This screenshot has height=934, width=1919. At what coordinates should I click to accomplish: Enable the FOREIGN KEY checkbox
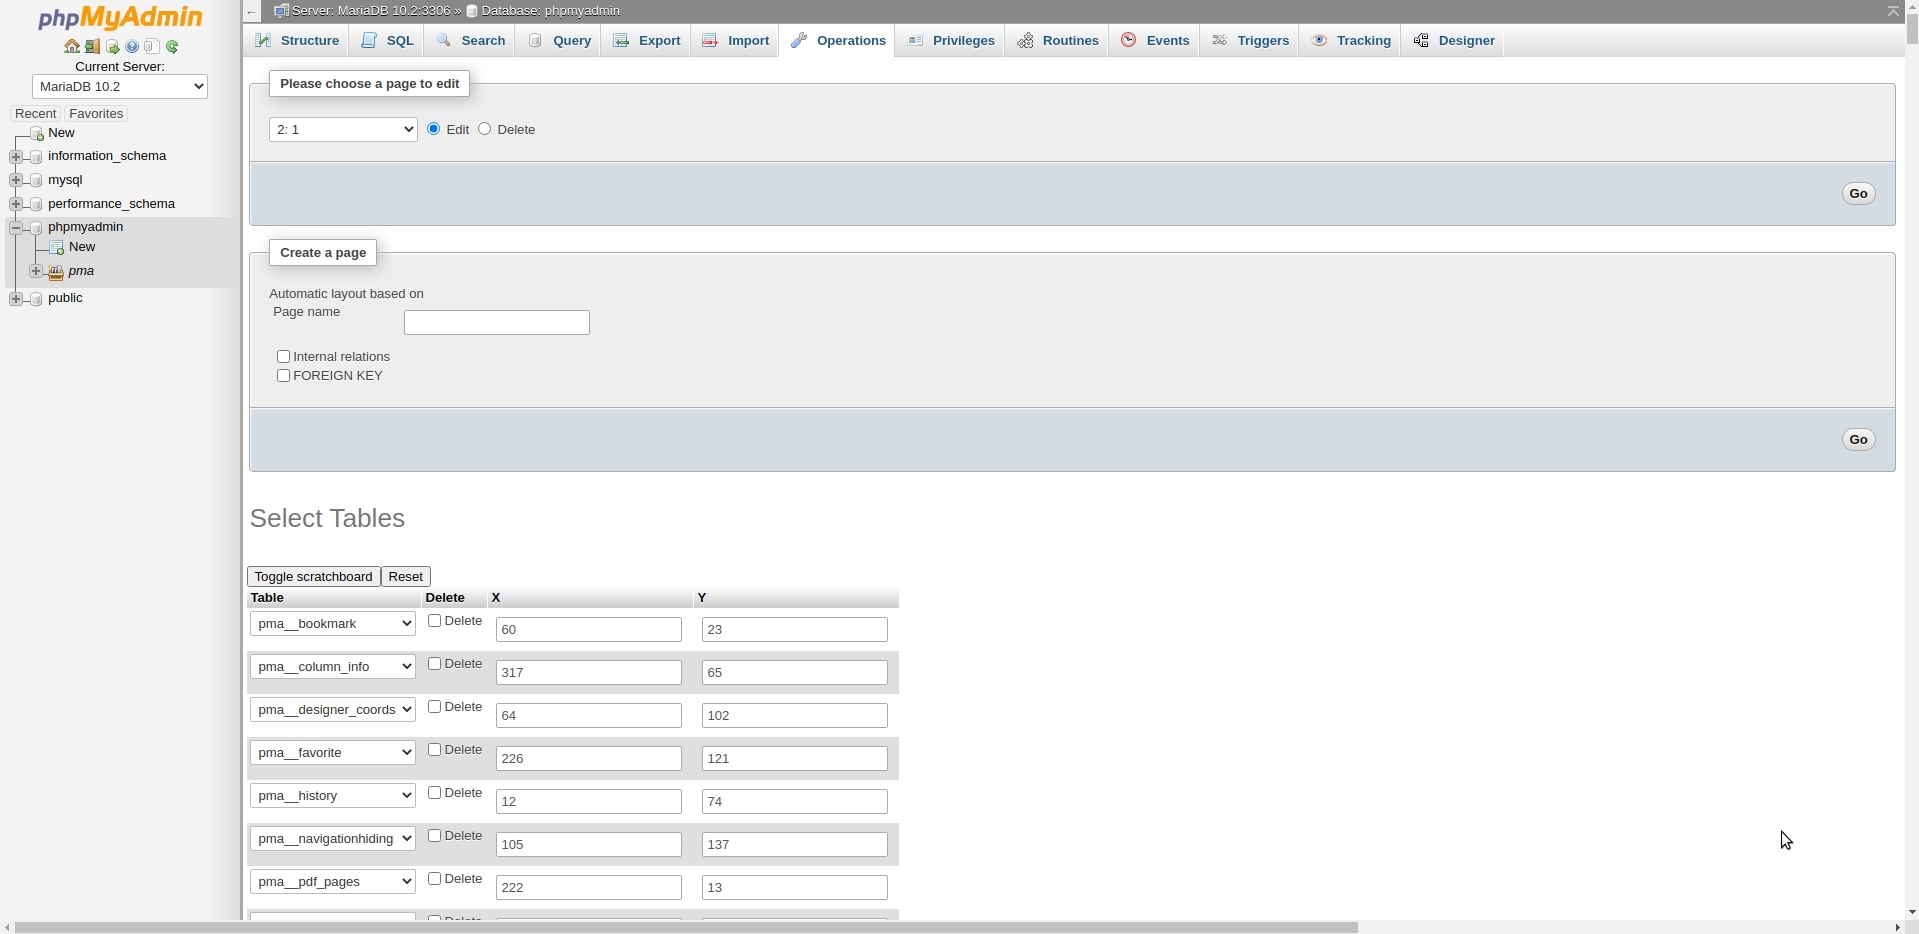(x=283, y=376)
